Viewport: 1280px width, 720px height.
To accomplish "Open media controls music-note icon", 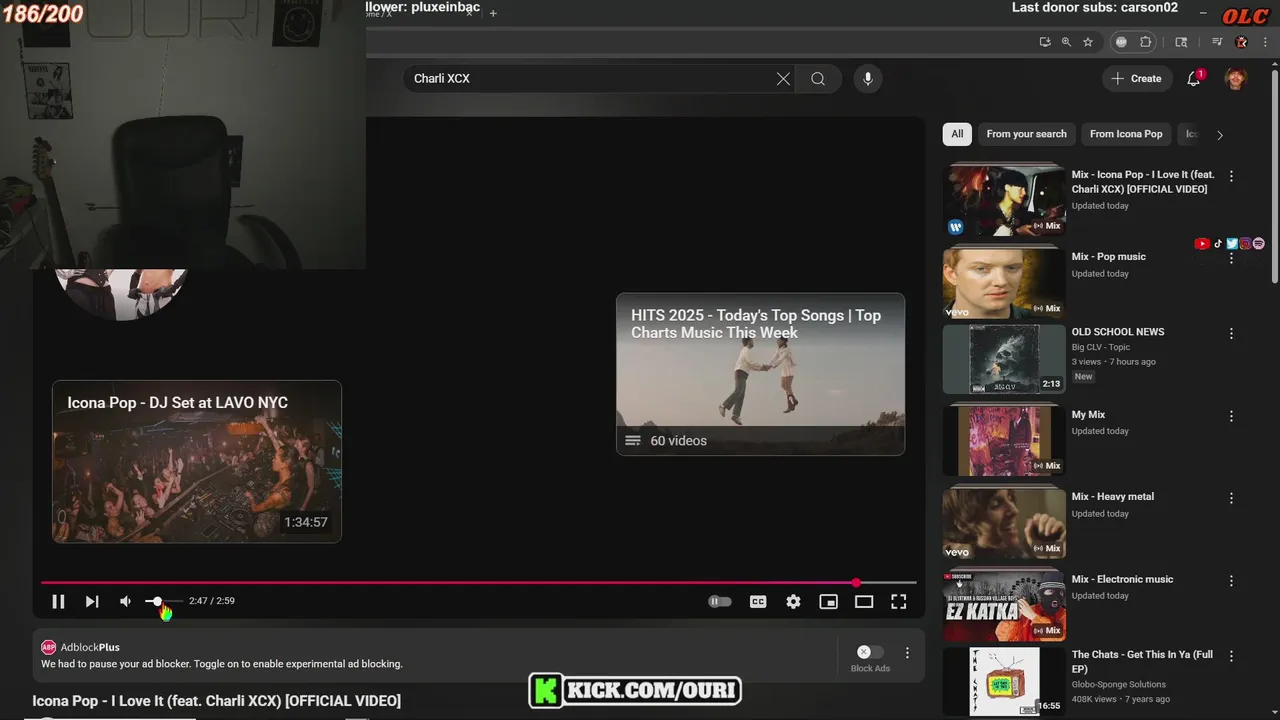I will tap(1217, 42).
